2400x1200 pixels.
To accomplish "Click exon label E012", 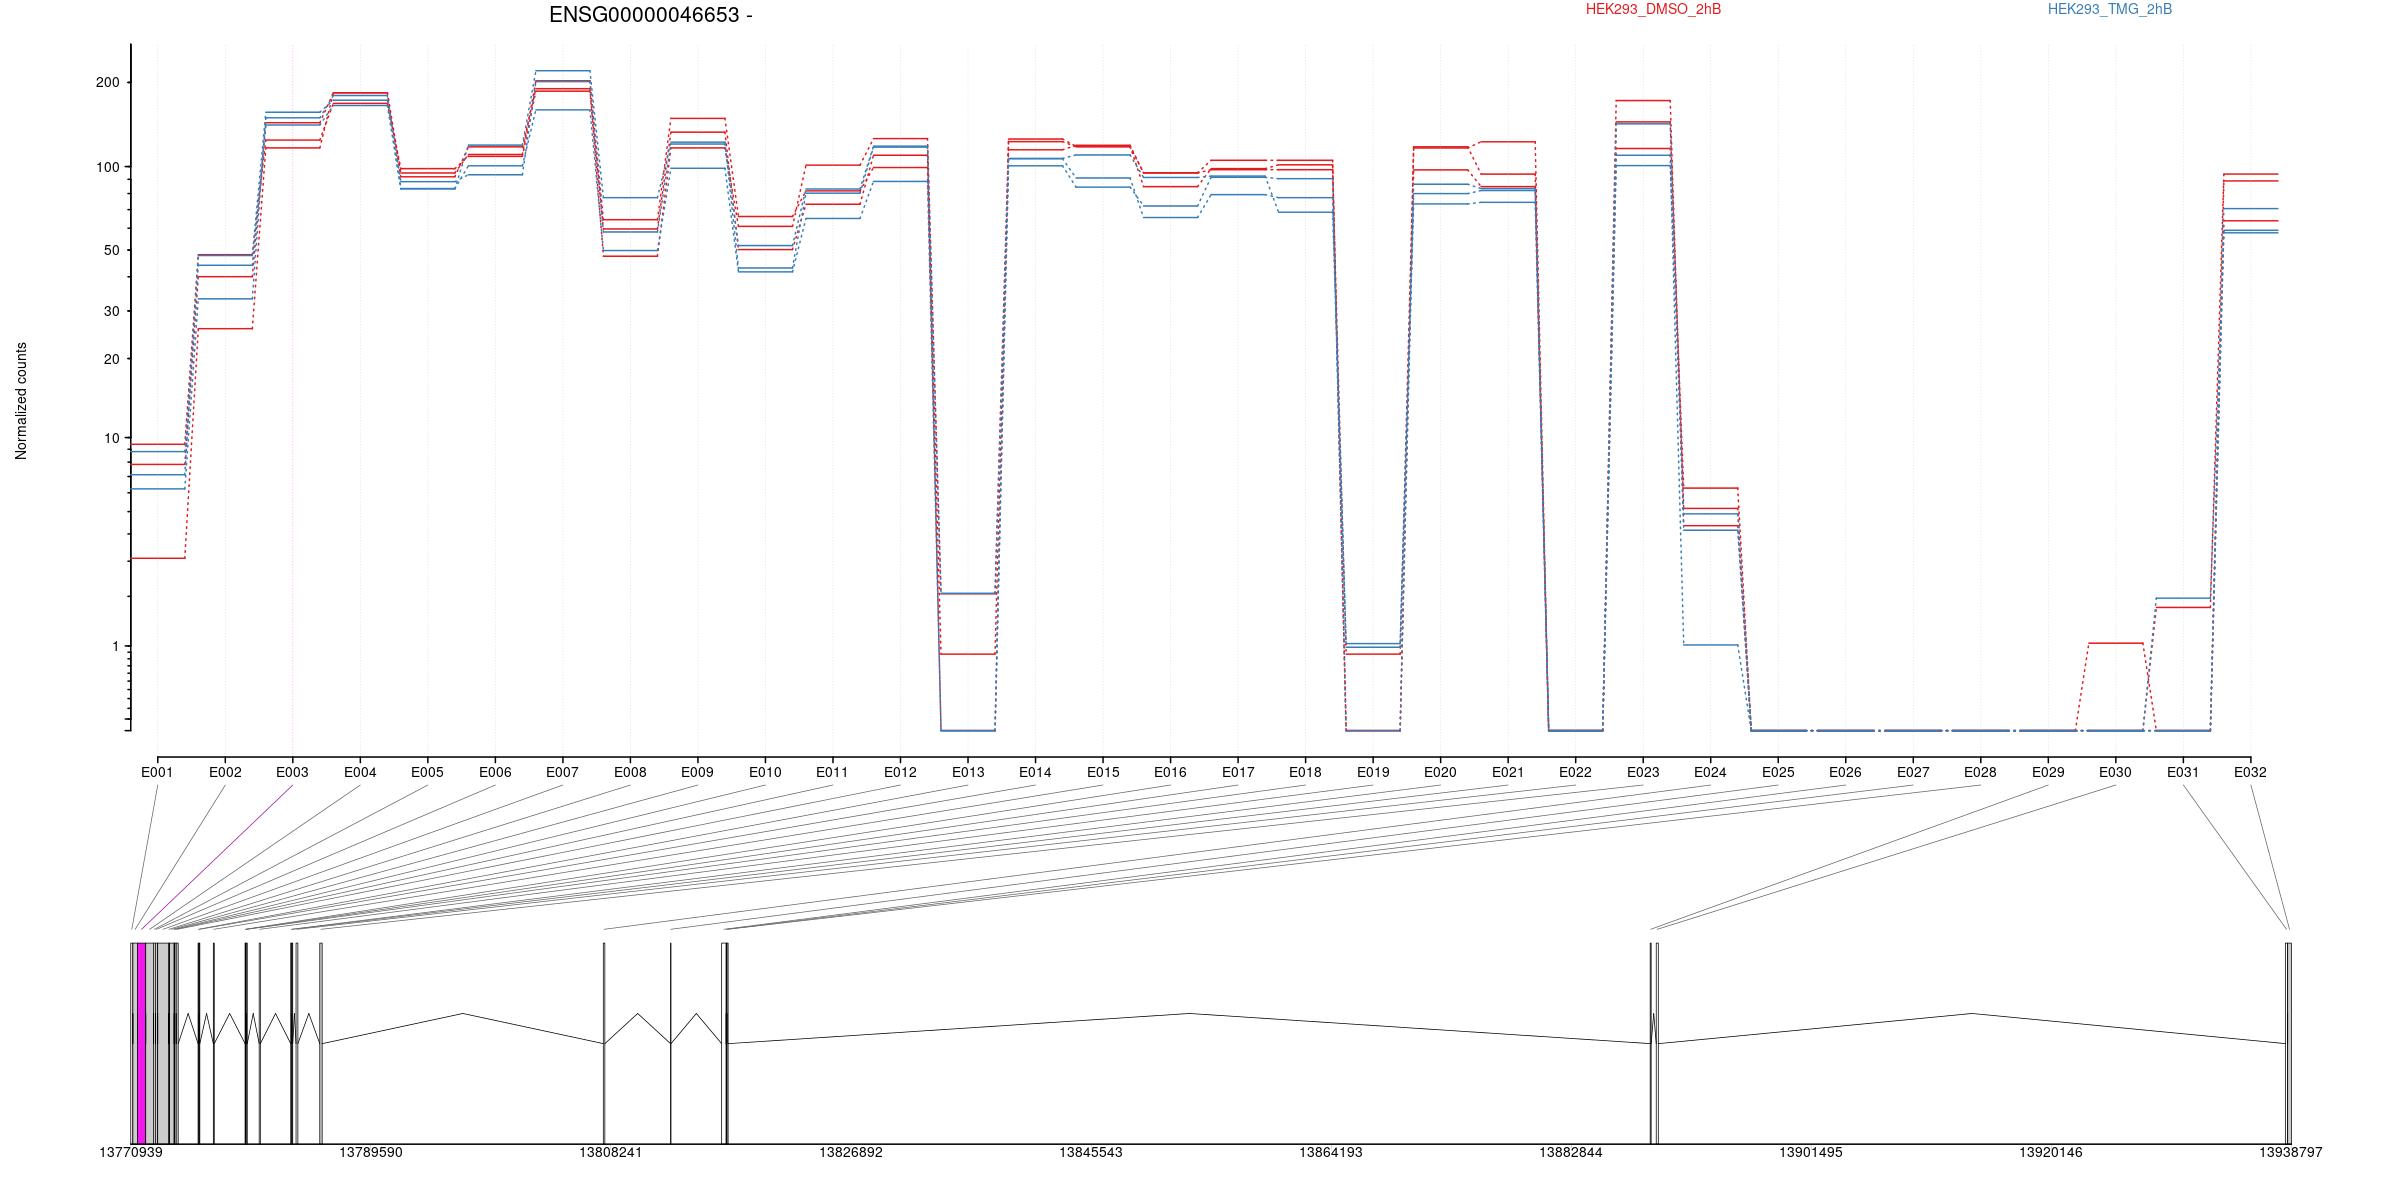I will click(x=900, y=772).
